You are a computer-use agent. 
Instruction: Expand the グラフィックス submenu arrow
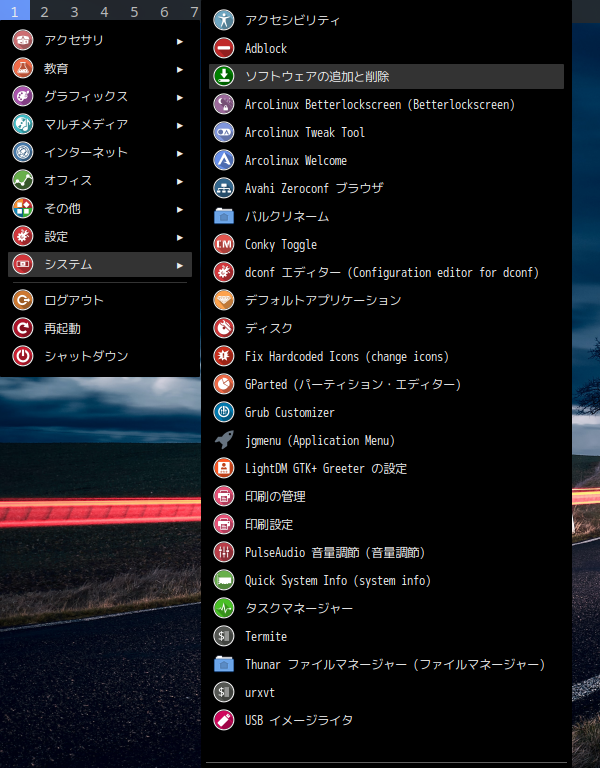[180, 97]
